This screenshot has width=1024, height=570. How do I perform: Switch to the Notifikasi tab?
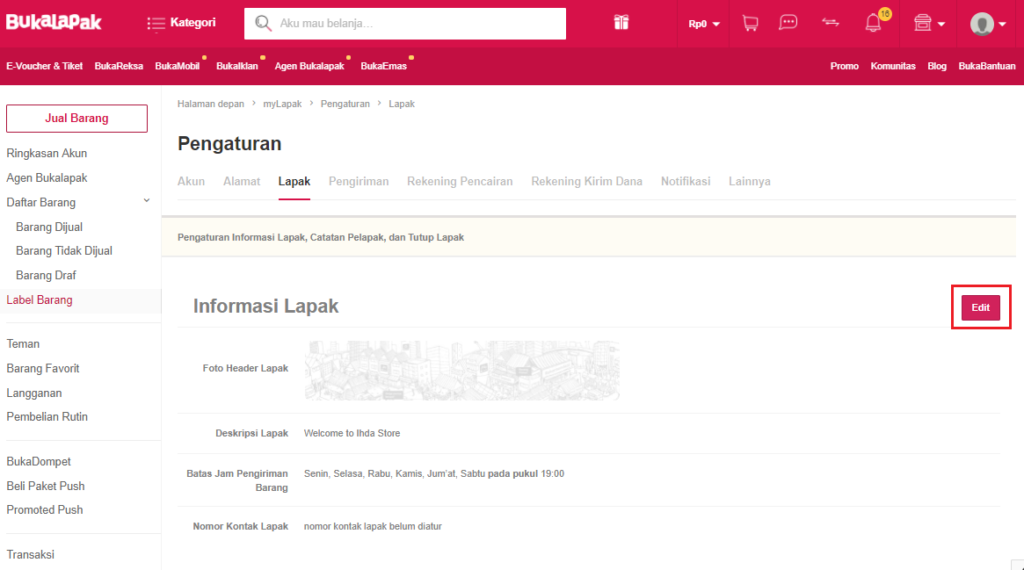685,182
